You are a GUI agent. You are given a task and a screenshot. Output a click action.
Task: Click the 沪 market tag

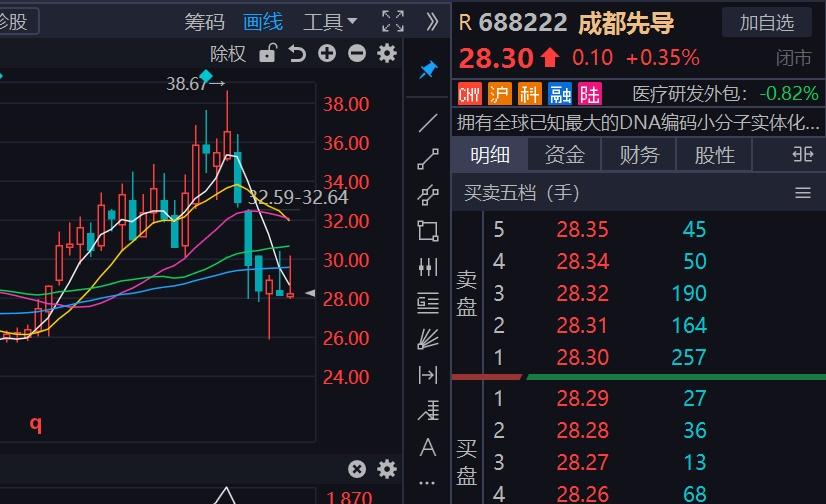tap(499, 94)
